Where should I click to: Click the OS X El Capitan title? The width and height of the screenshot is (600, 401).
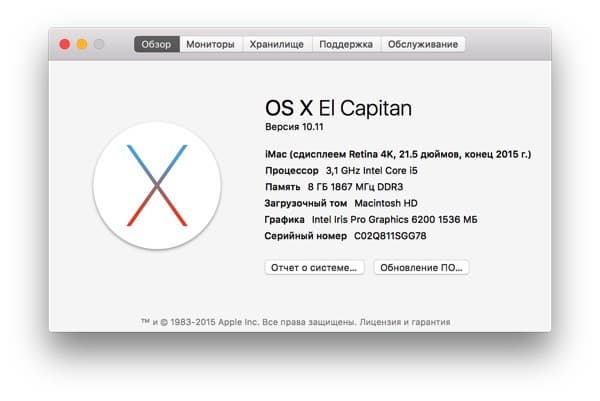[x=339, y=108]
